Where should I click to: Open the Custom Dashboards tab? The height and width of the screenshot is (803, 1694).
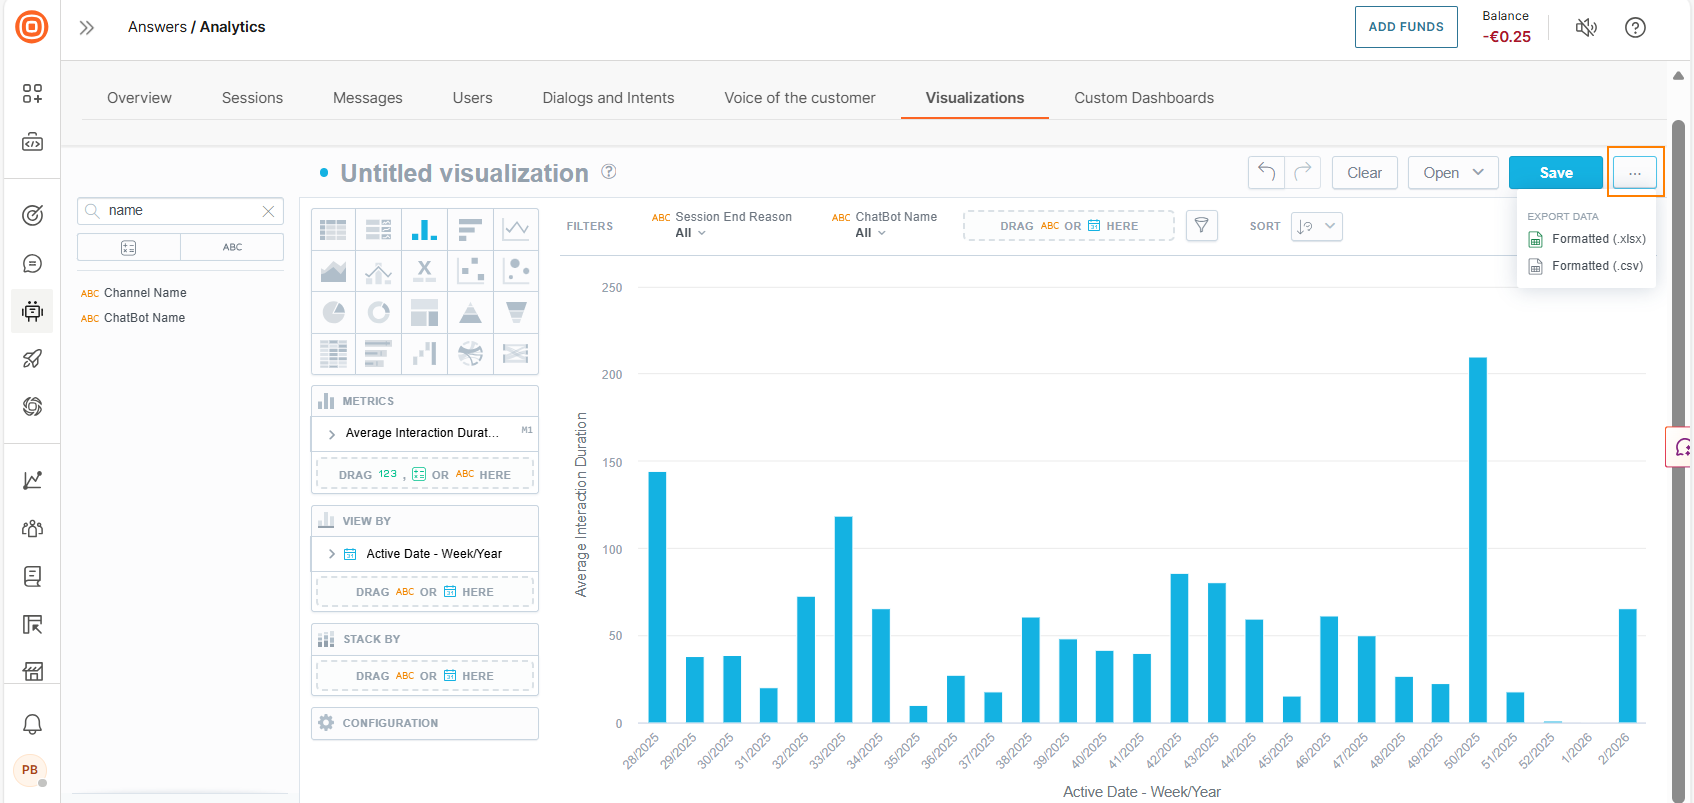point(1144,98)
